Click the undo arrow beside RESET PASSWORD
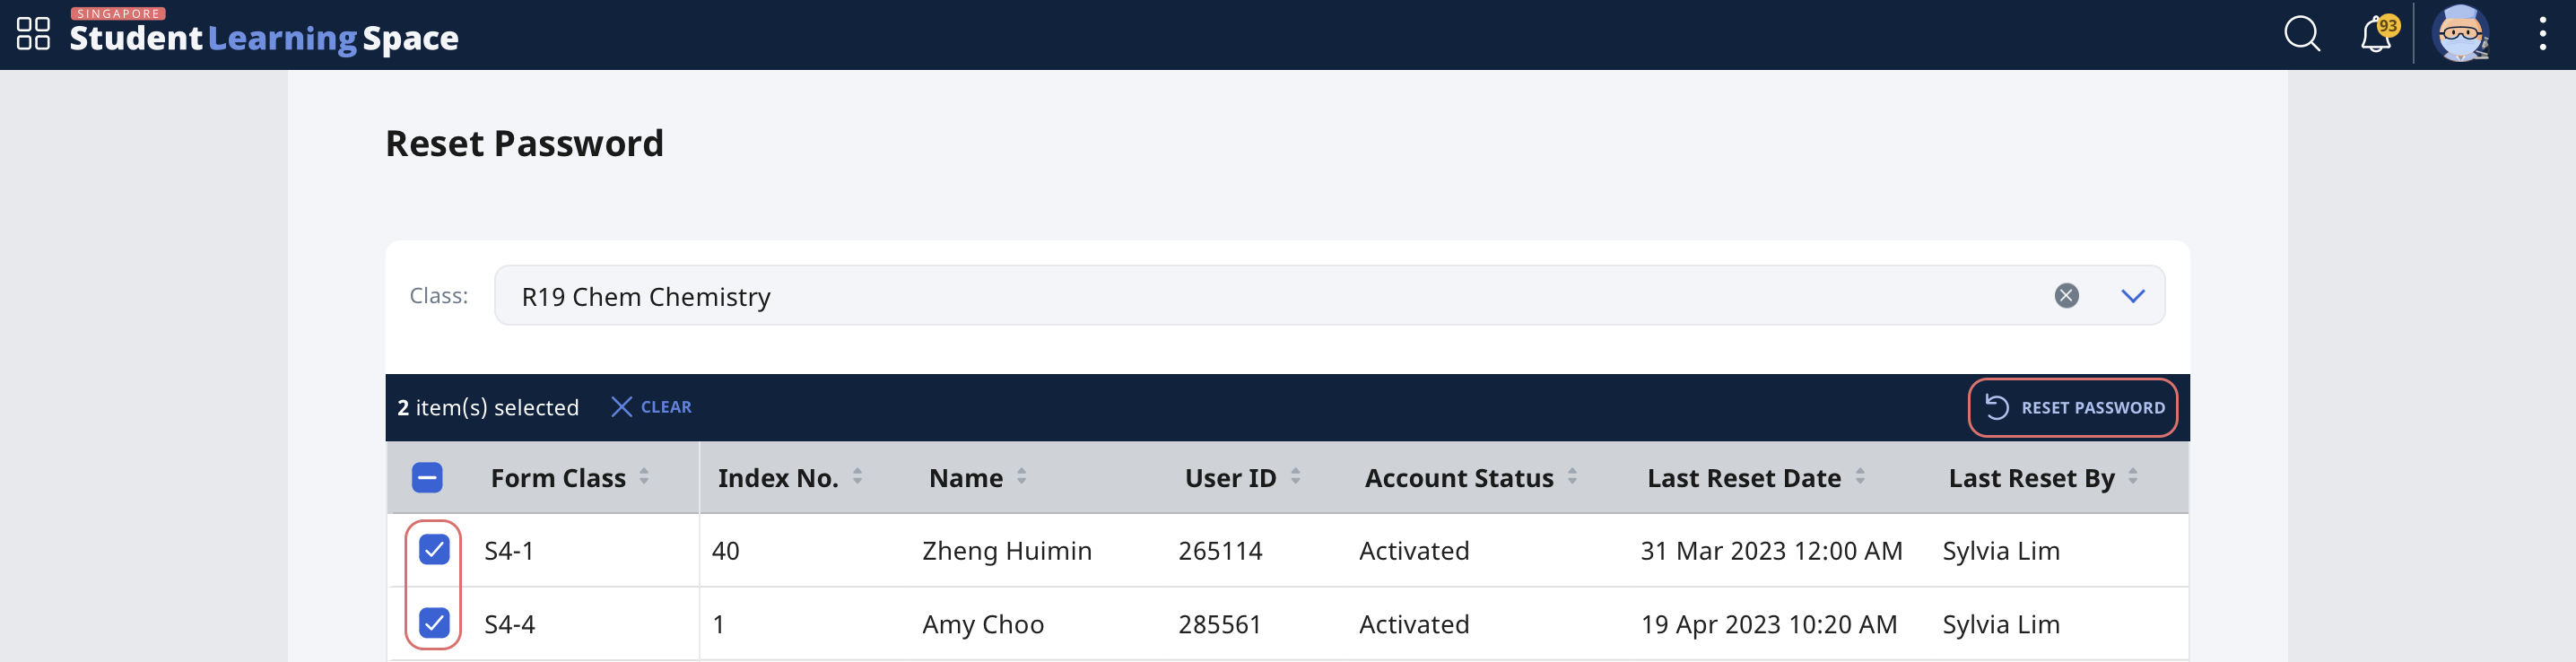The image size is (2576, 662). coord(1997,407)
